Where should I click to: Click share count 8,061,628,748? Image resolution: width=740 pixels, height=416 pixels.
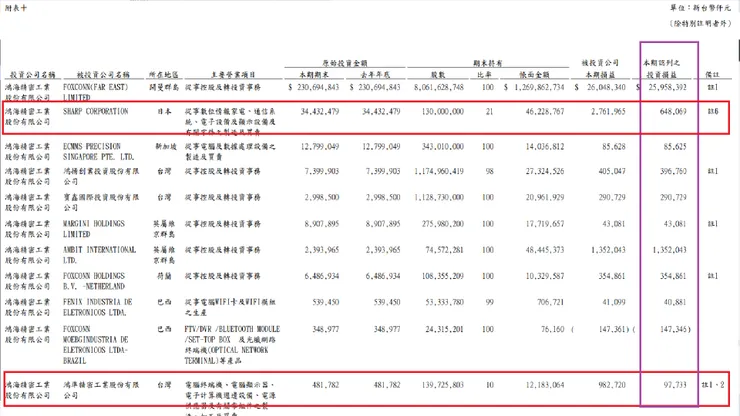pyautogui.click(x=439, y=87)
